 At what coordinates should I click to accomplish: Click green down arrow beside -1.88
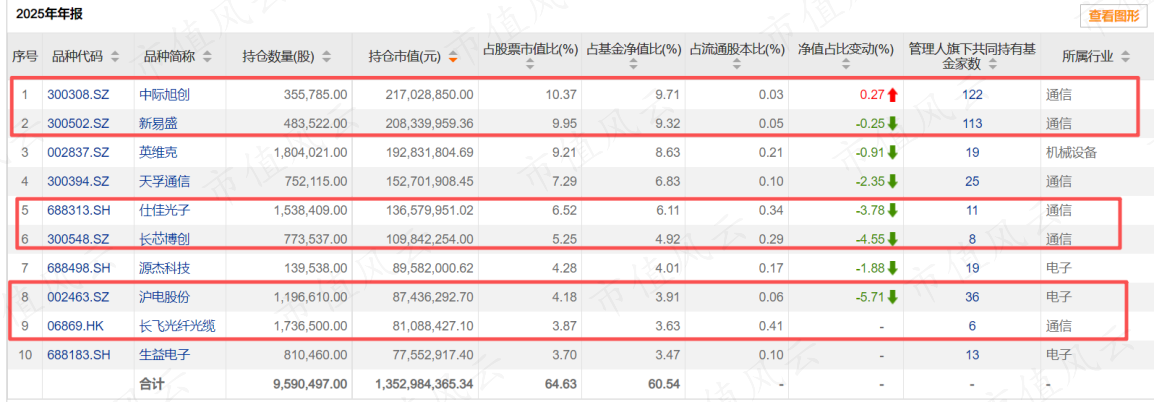(x=893, y=268)
